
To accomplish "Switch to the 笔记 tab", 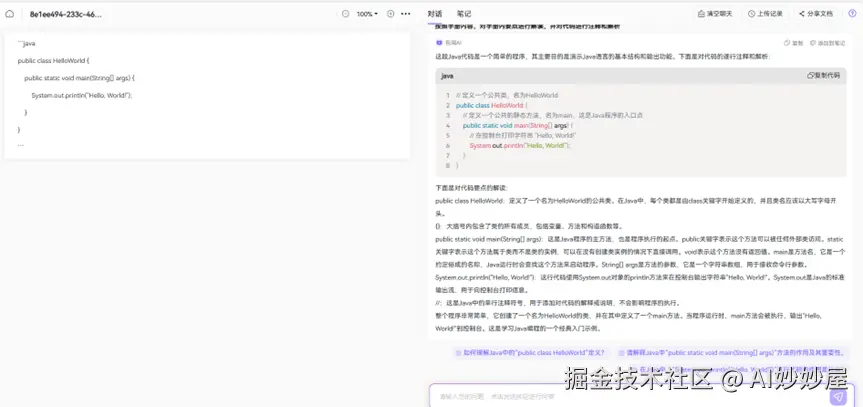I will pos(464,14).
